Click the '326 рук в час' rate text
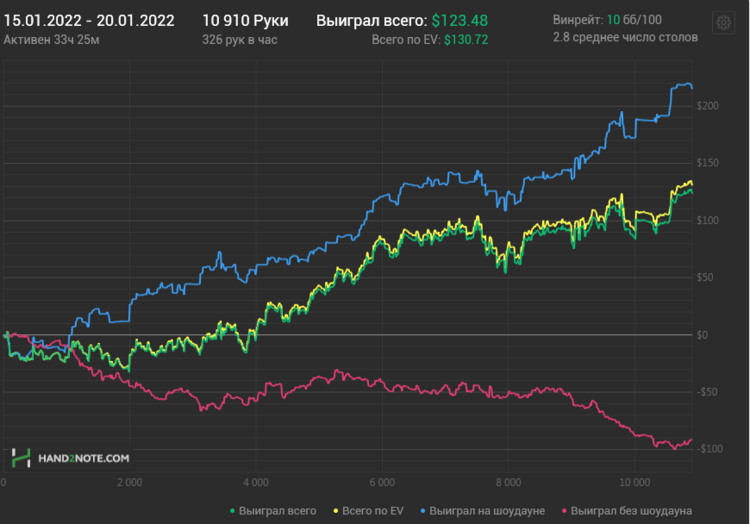This screenshot has height=524, width=750. pyautogui.click(x=240, y=40)
